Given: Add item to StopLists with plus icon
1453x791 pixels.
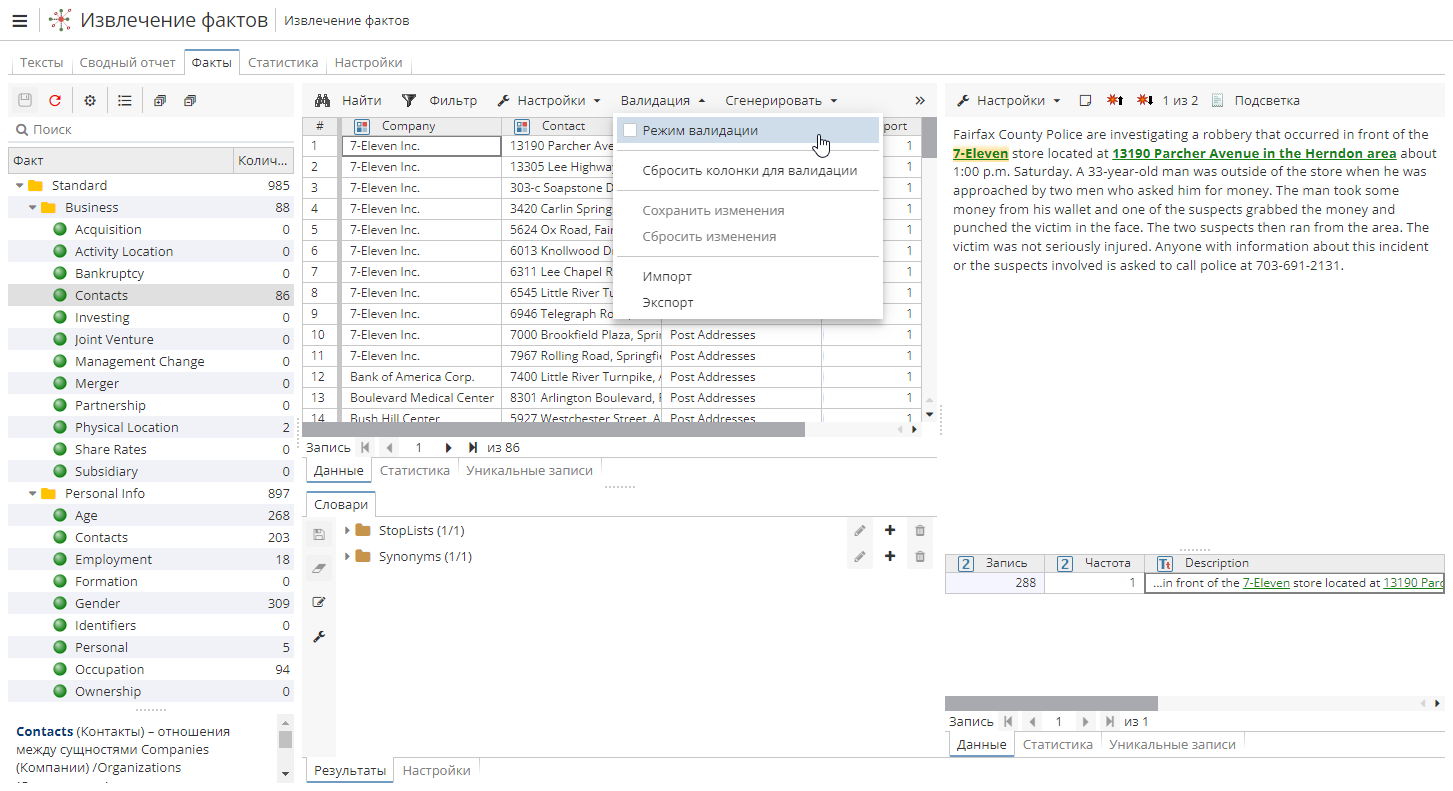Looking at the screenshot, I should click(x=890, y=531).
